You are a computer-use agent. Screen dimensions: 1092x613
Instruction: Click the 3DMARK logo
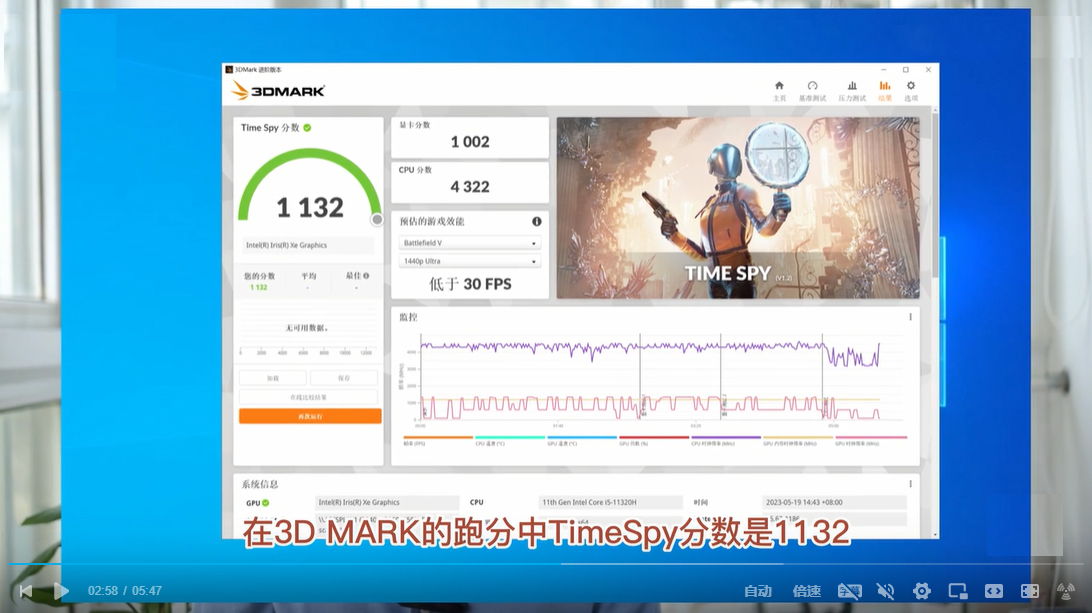pos(278,91)
